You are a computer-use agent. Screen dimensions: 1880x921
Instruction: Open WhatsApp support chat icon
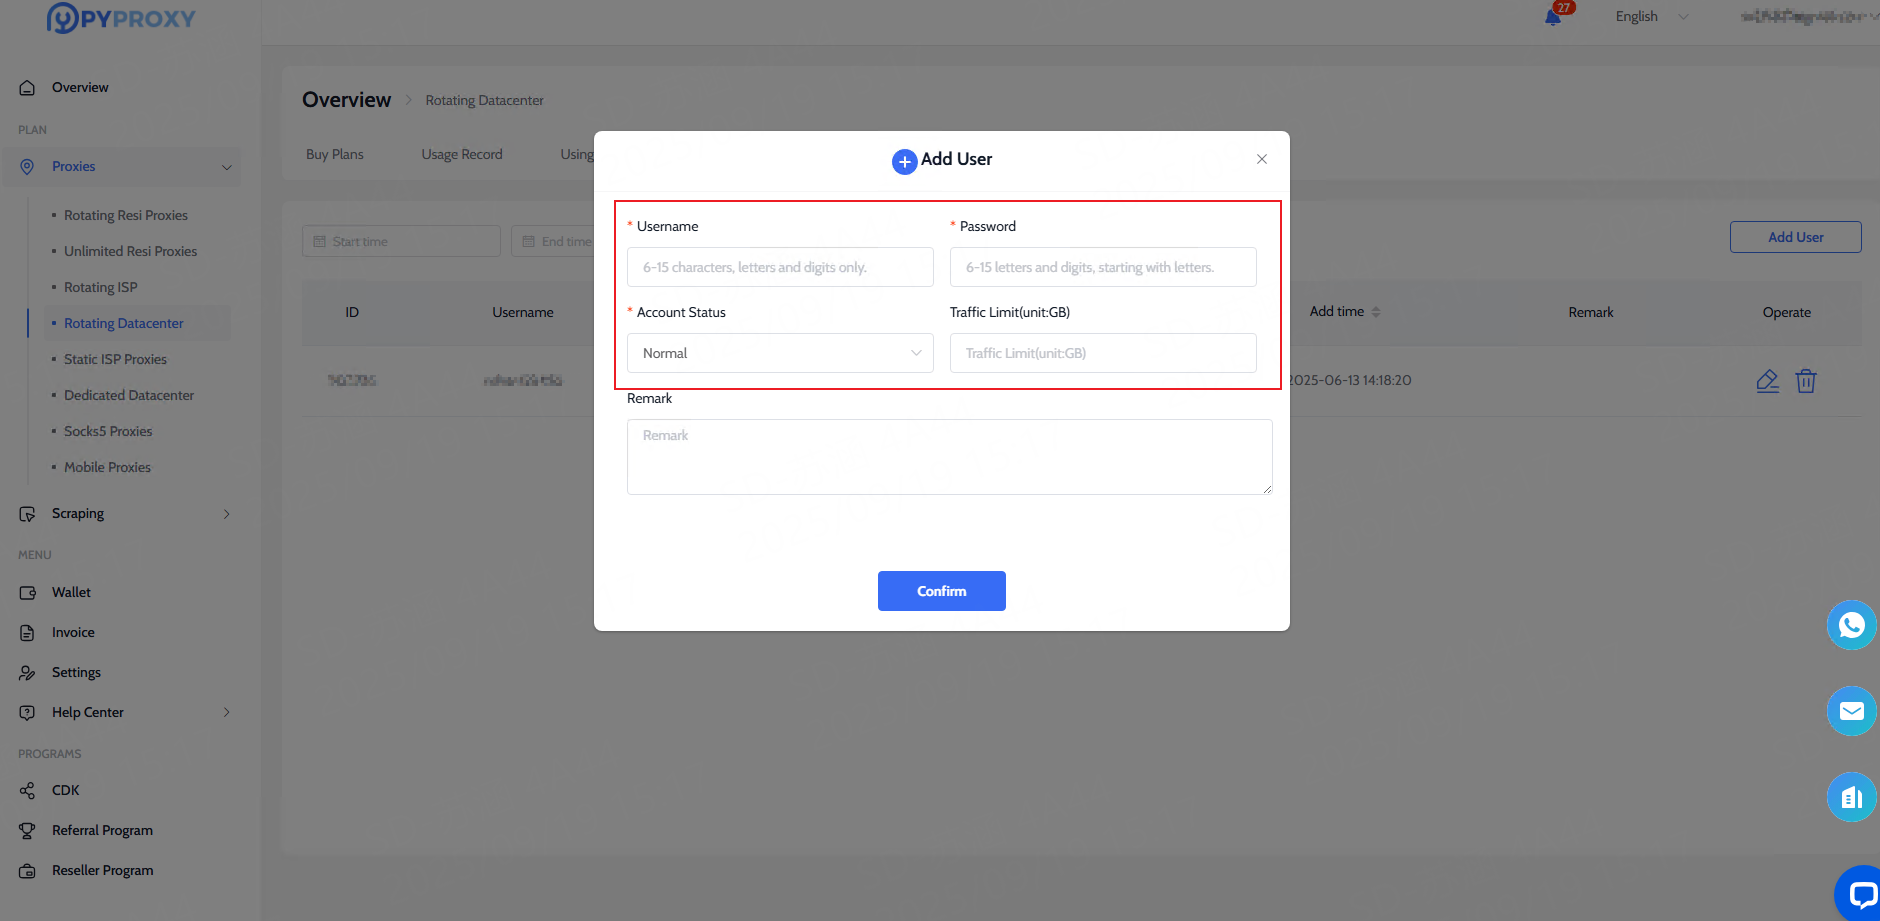pos(1851,625)
